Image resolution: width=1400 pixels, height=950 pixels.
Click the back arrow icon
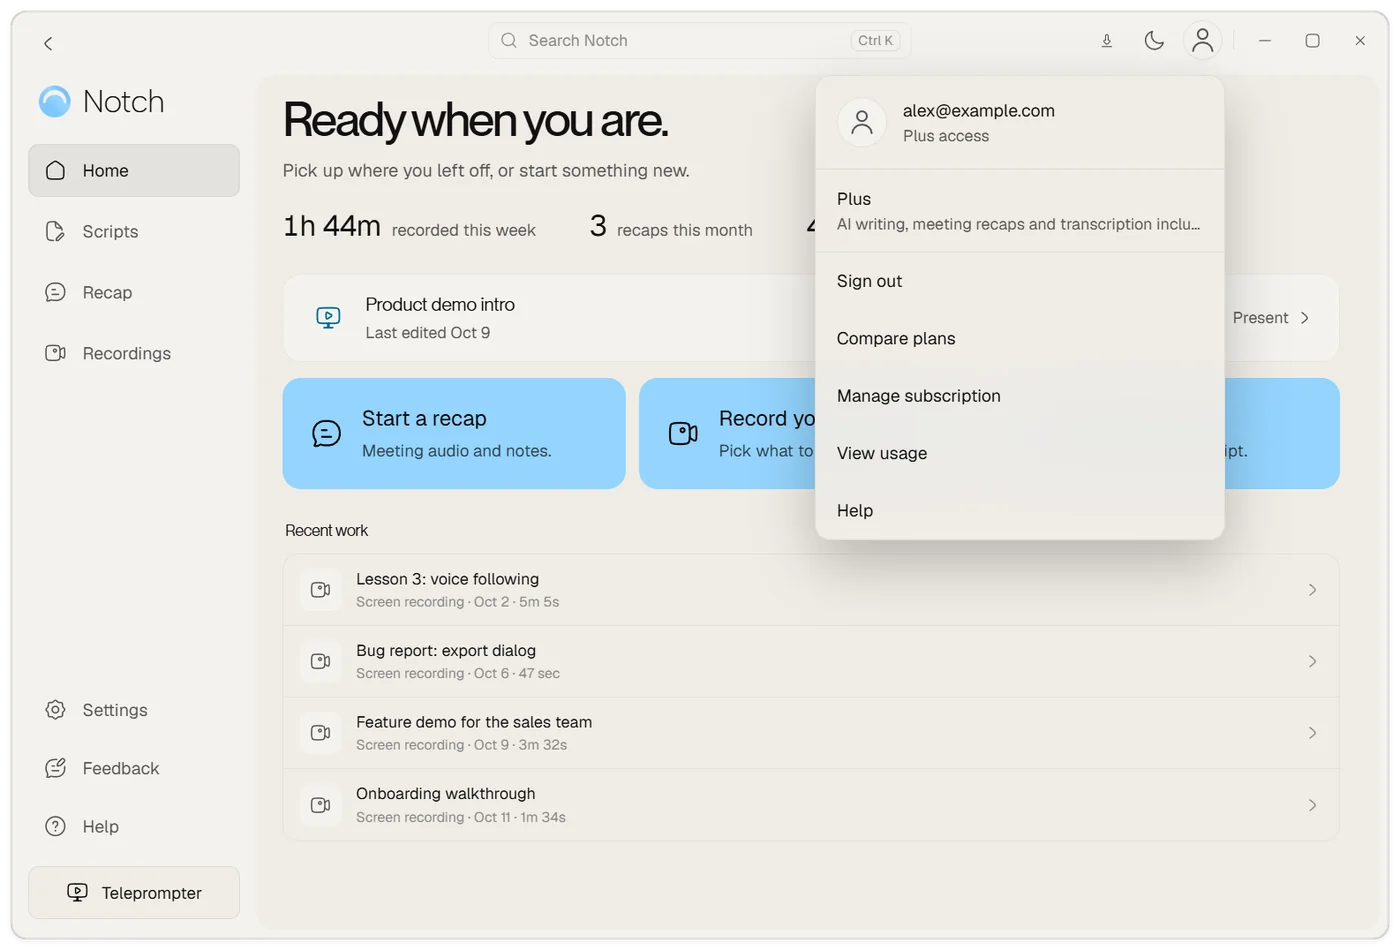(48, 43)
